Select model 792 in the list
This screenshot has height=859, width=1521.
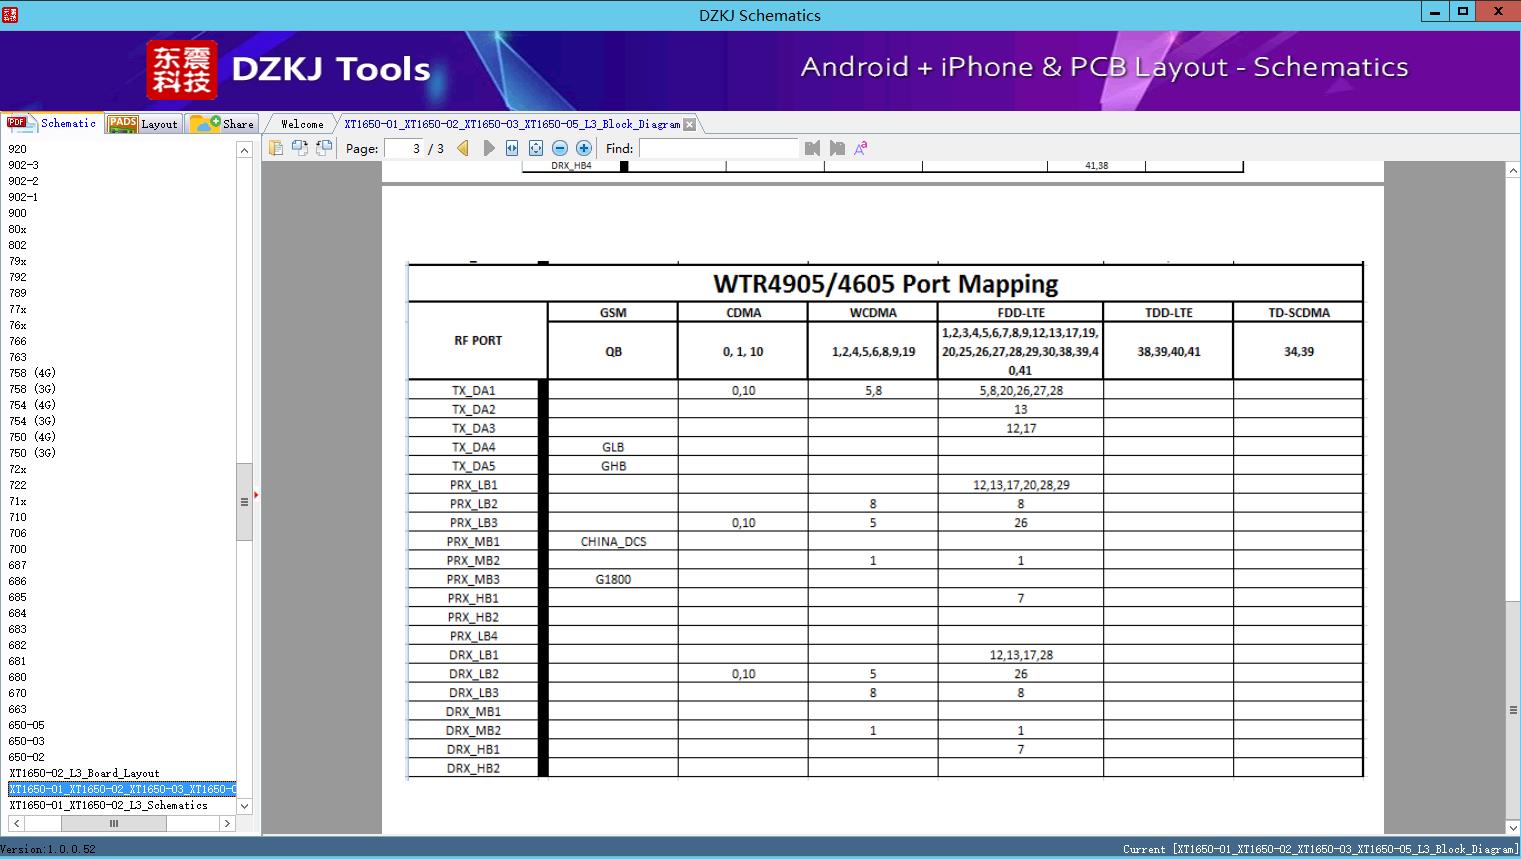tap(18, 277)
